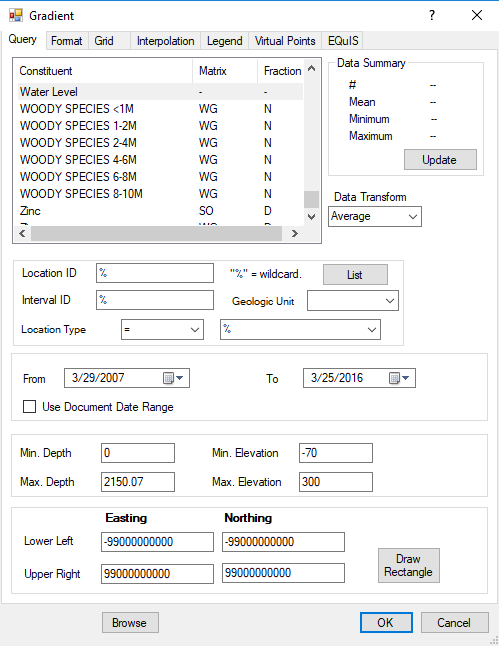499x646 pixels.
Task: Click Upper Right Easting field
Action: click(157, 573)
